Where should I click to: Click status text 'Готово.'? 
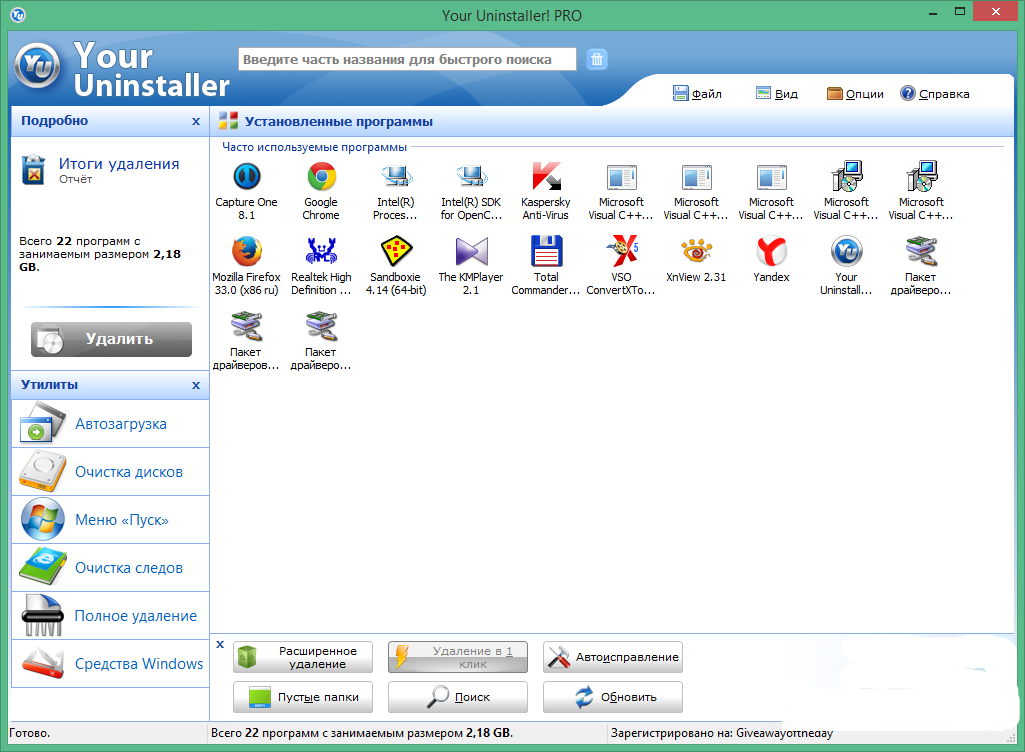tap(29, 733)
